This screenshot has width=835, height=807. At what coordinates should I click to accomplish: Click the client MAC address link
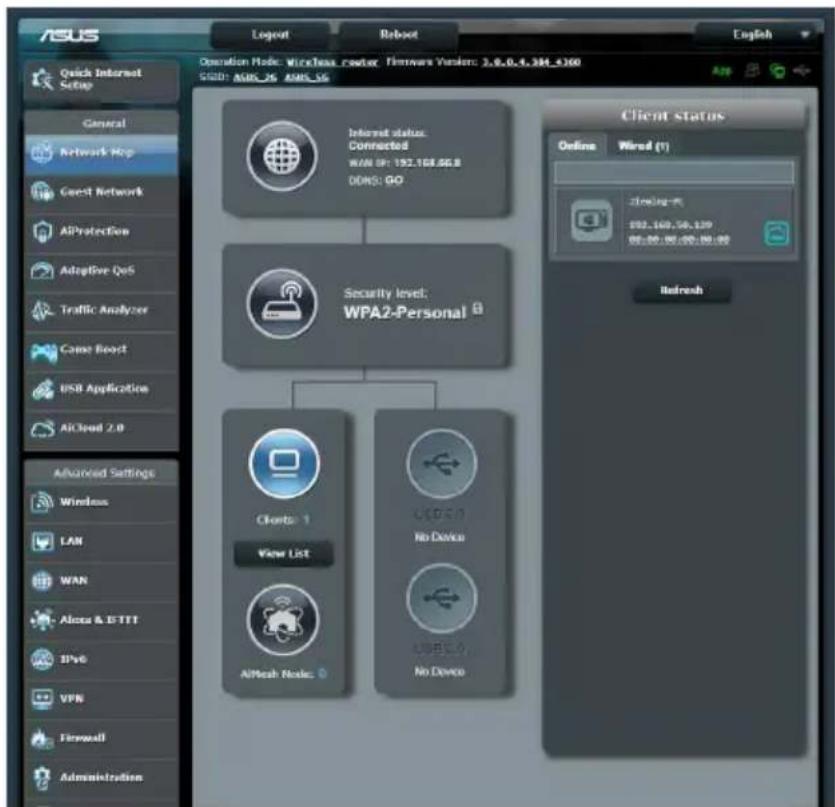[679, 240]
